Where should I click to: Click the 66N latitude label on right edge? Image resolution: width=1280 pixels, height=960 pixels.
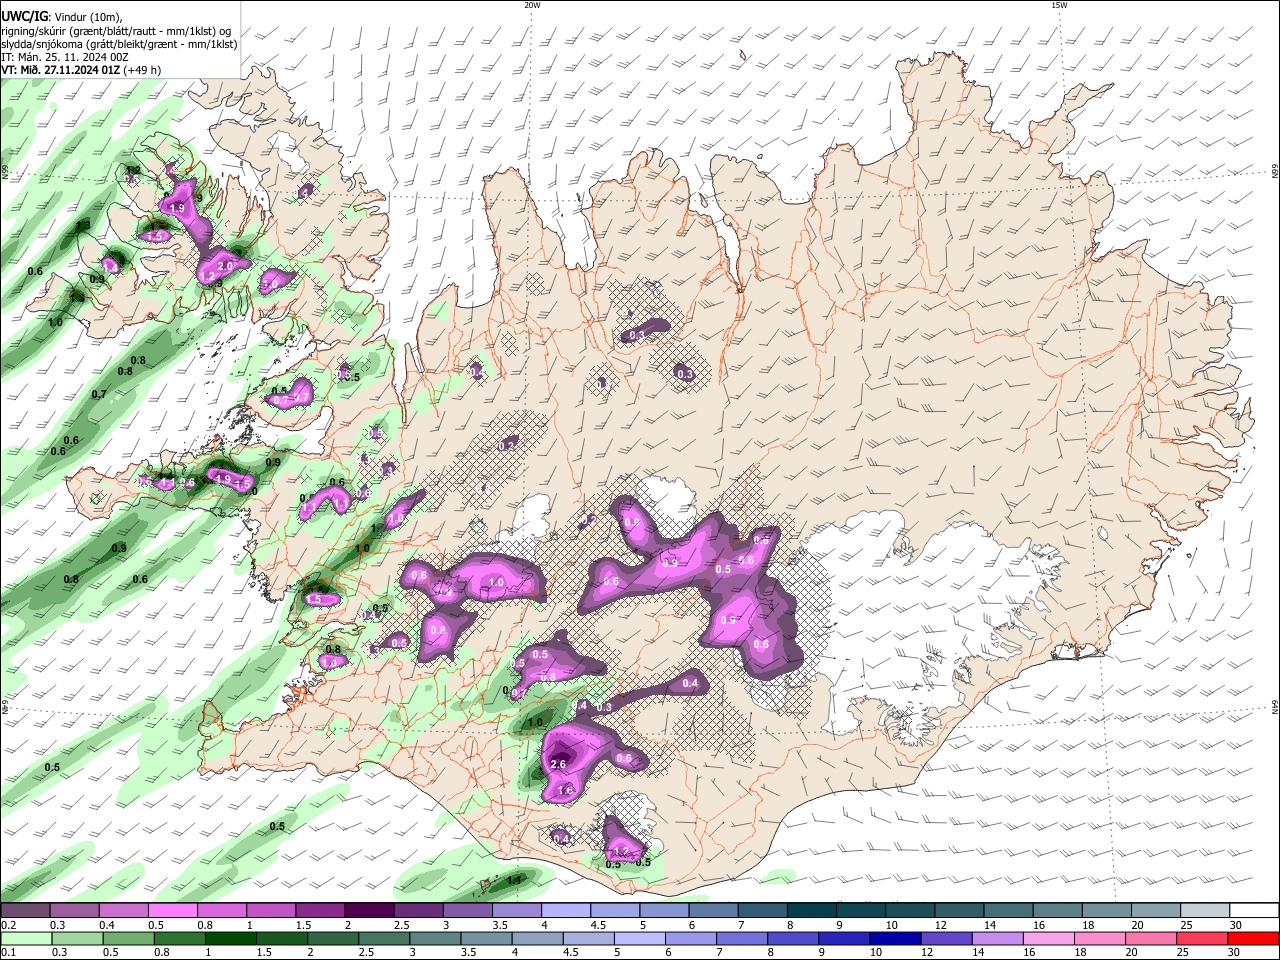1275,172
